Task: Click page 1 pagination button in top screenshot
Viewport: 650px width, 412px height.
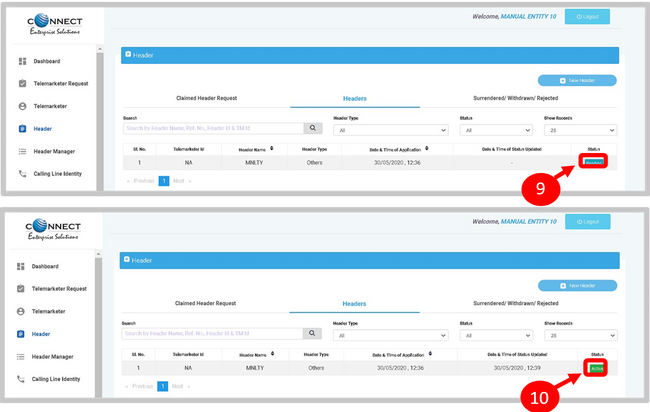Action: (164, 181)
